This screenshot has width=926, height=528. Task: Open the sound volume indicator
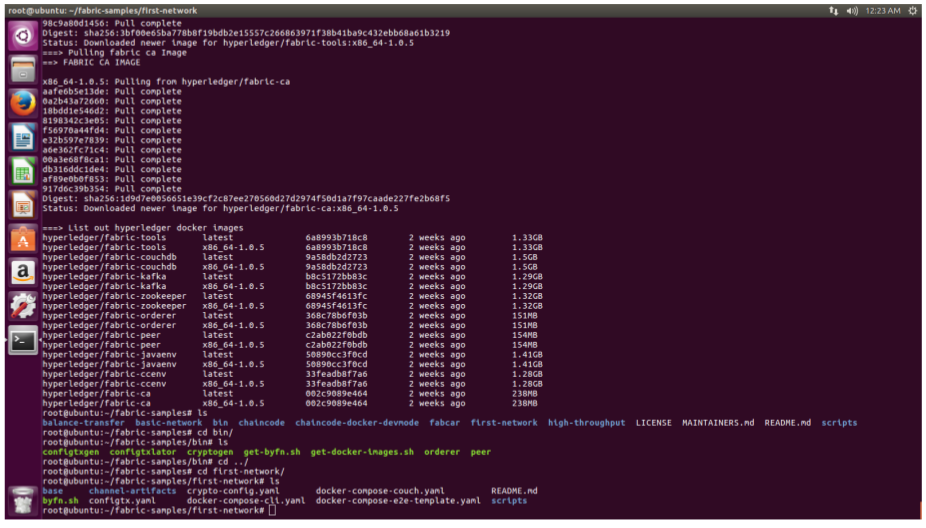(x=852, y=11)
